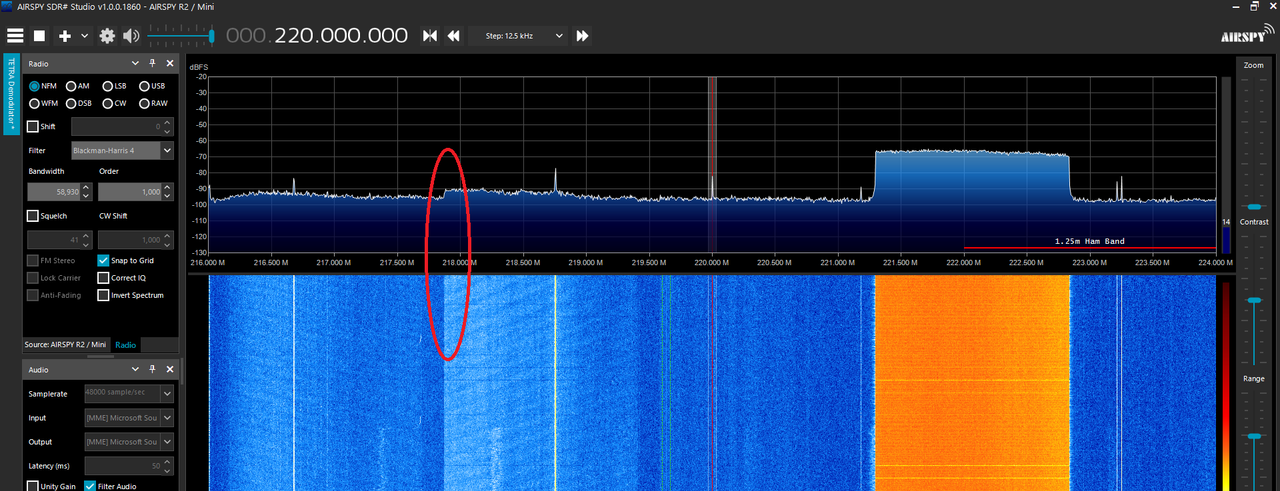The image size is (1280, 491).
Task: Click the 1.25m Ham Band label
Action: point(1089,241)
